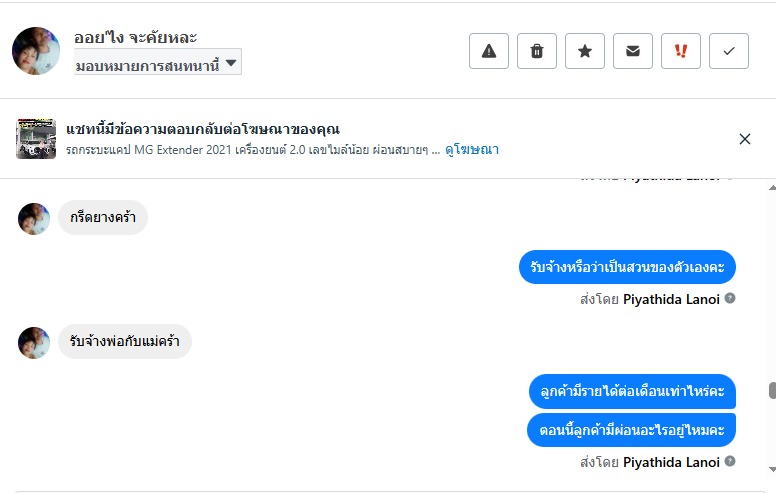Click customer avatar beside กรีดยางคร้า message
Screen dimensions: 776x493
(34, 218)
